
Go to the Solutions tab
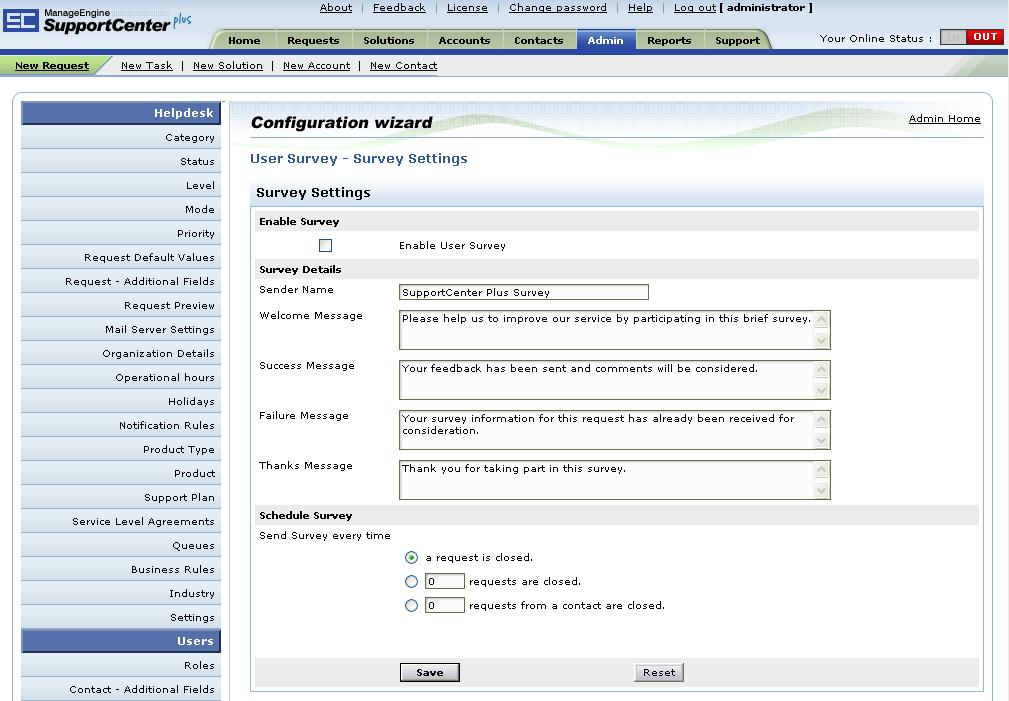pyautogui.click(x=388, y=41)
